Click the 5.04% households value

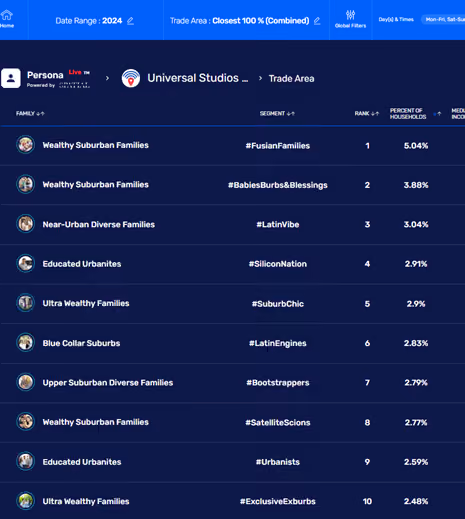click(x=416, y=146)
